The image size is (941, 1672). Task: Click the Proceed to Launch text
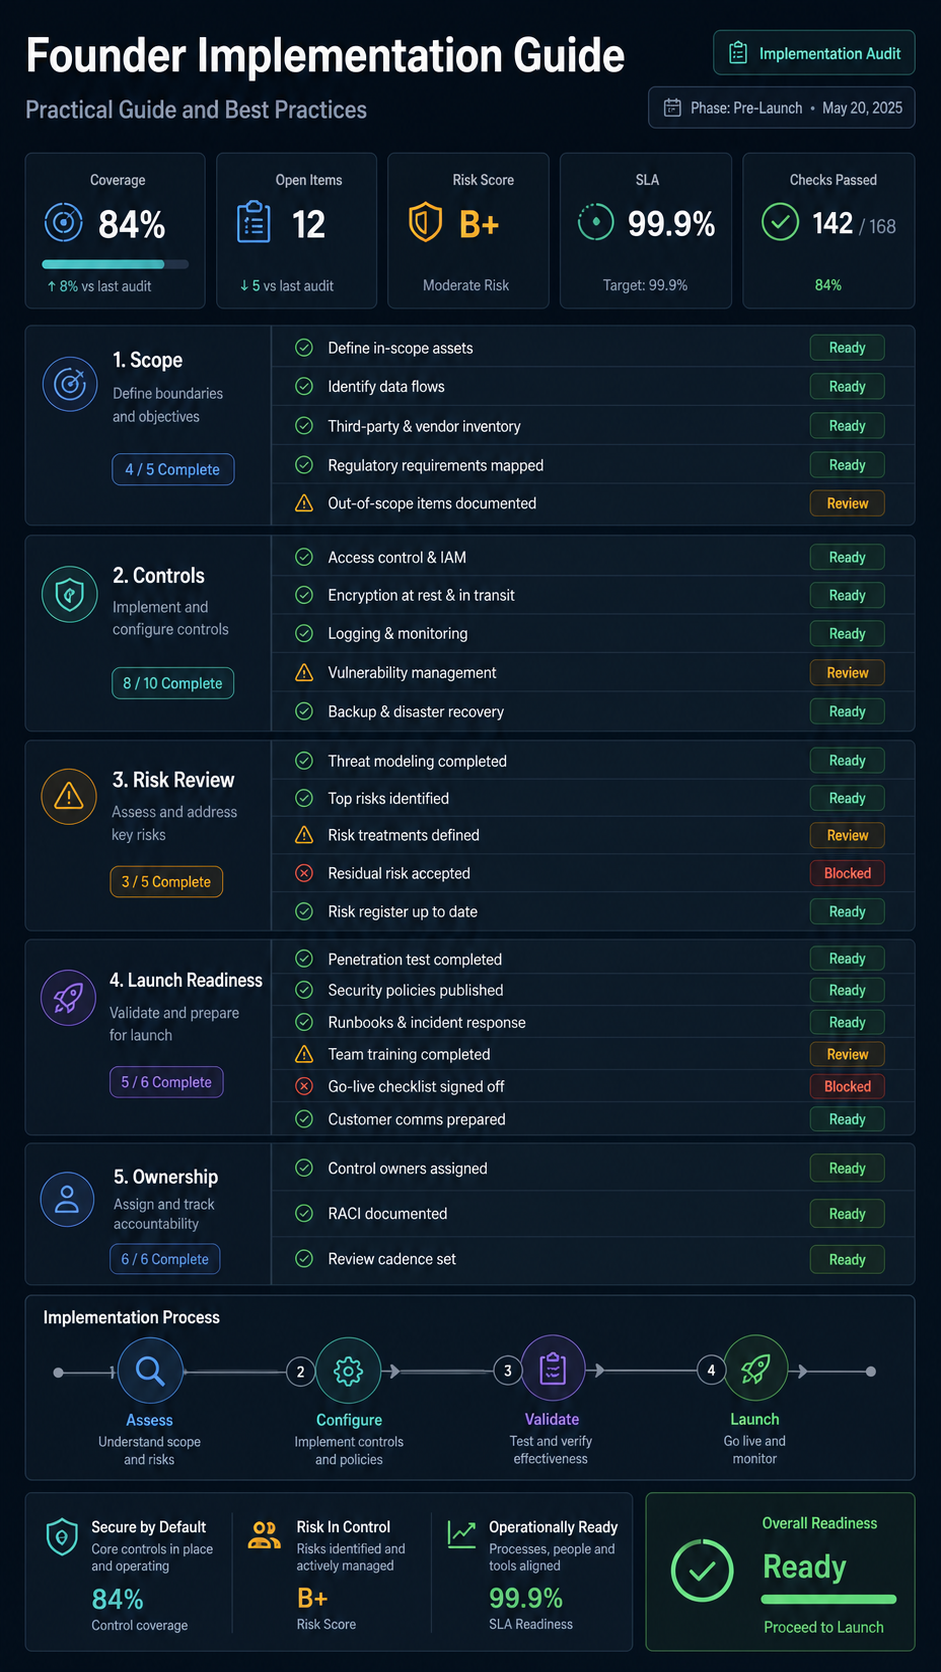coord(824,1627)
